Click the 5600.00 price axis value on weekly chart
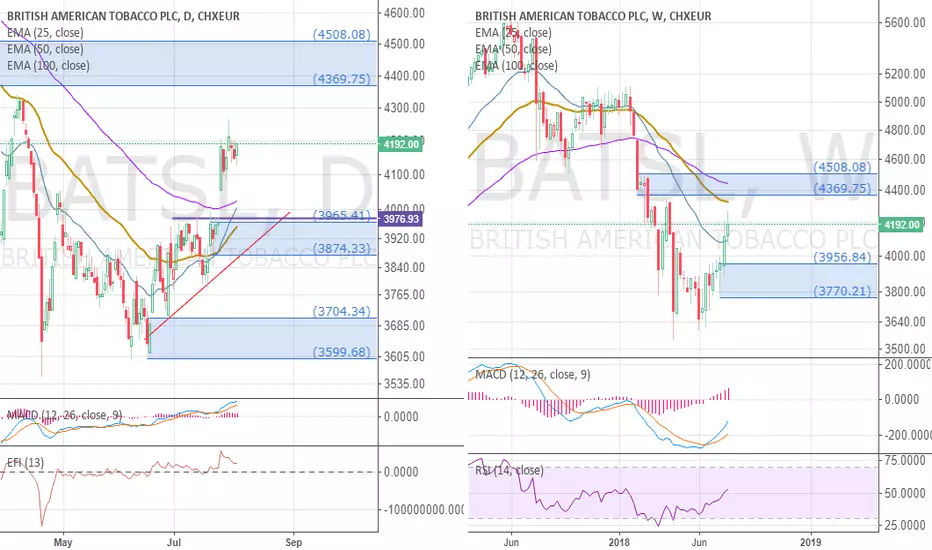The width and height of the screenshot is (932, 550). point(905,23)
